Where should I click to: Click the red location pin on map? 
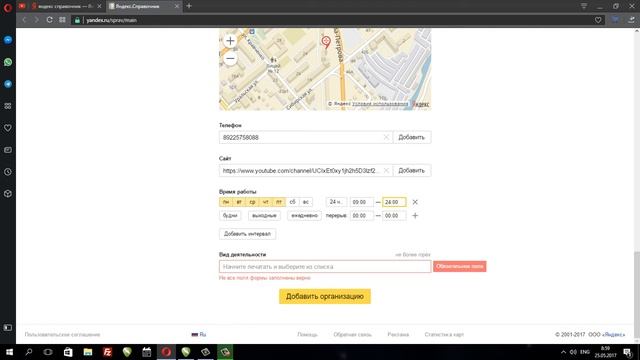(326, 42)
